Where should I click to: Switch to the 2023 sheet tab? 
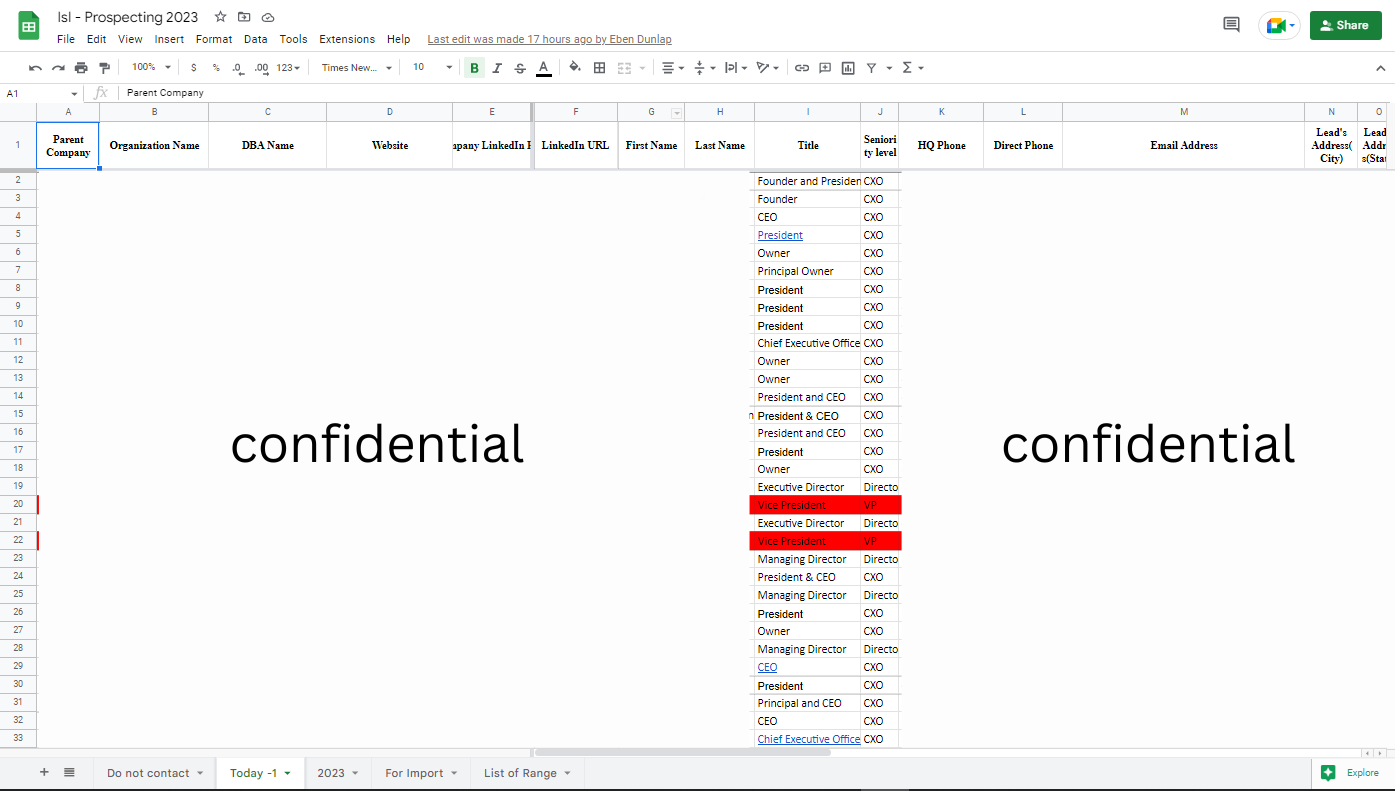coord(337,773)
